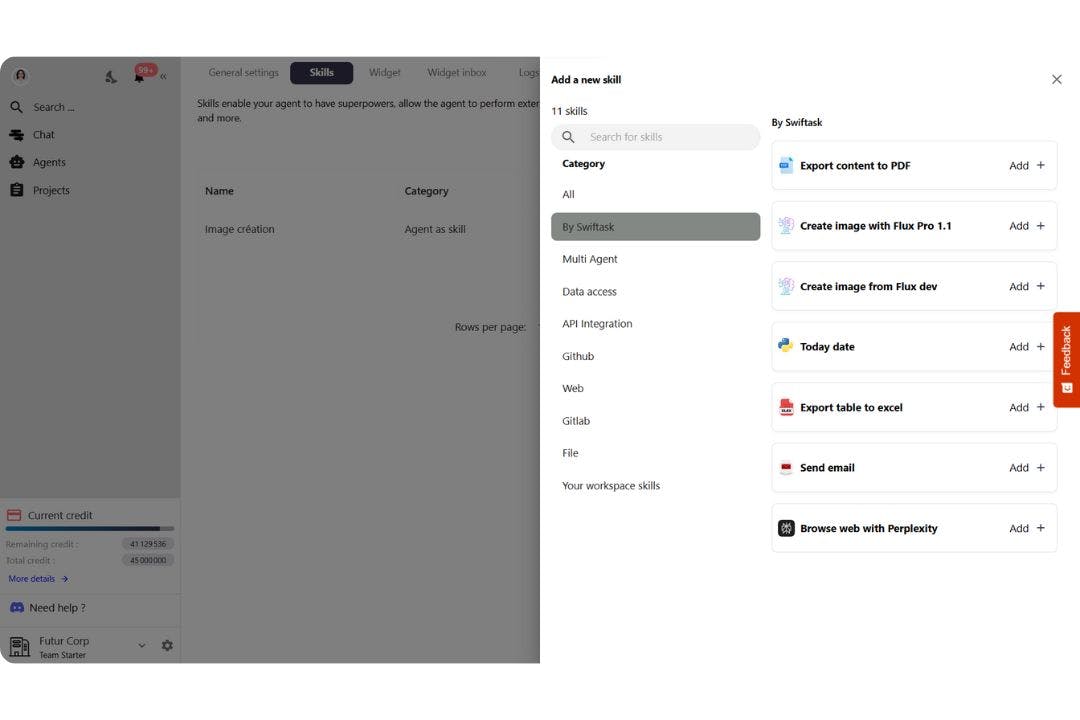Select the Skills tab
The height and width of the screenshot is (720, 1080).
point(322,72)
